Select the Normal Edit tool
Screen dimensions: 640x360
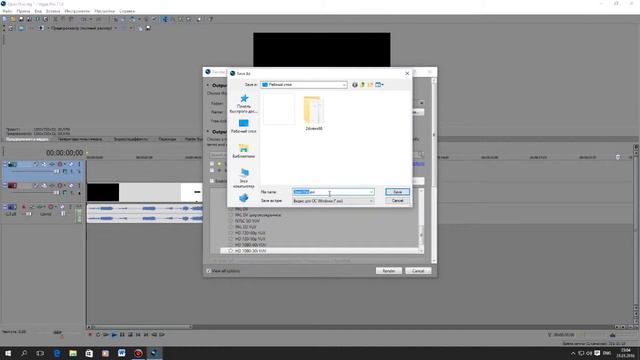point(165,19)
